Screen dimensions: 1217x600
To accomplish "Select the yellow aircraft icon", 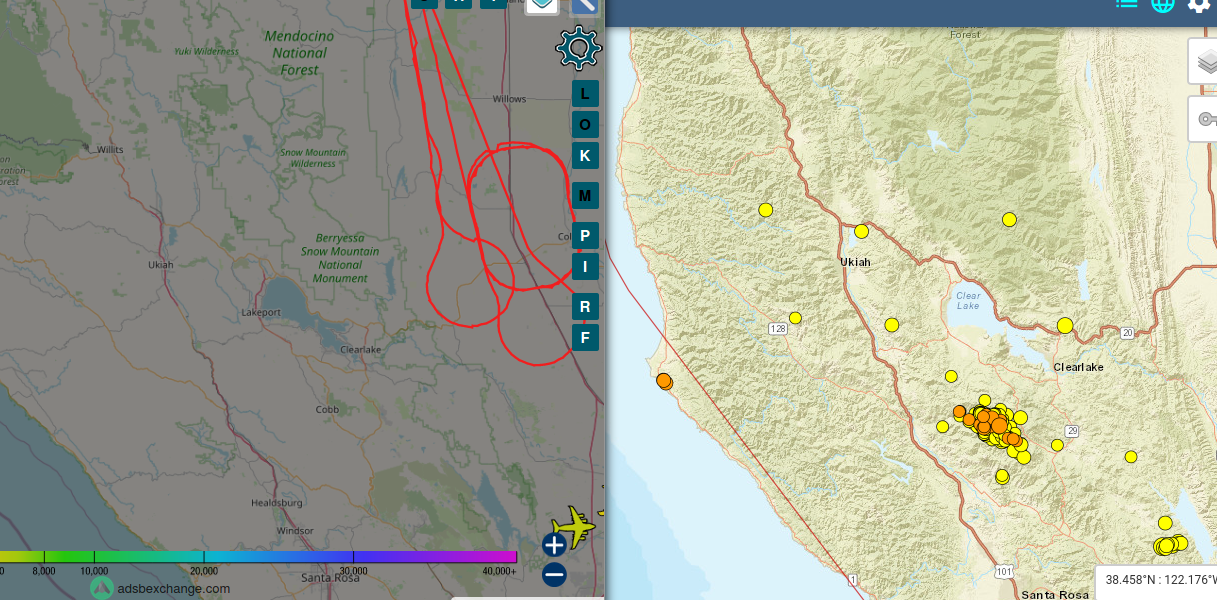I will tap(574, 525).
